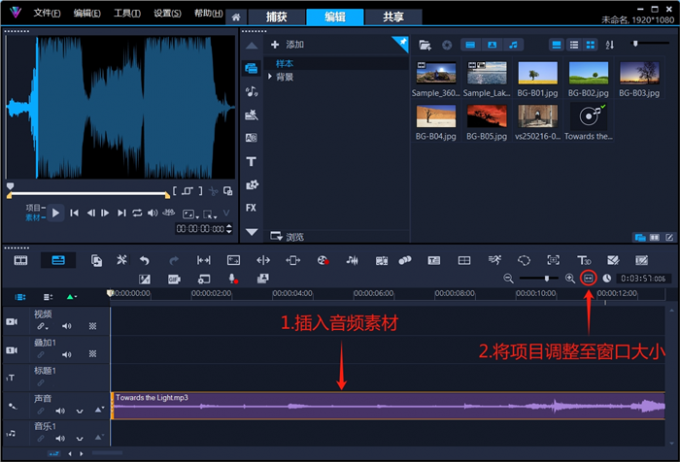Redo the last undone action
The image size is (680, 462).
[x=173, y=260]
